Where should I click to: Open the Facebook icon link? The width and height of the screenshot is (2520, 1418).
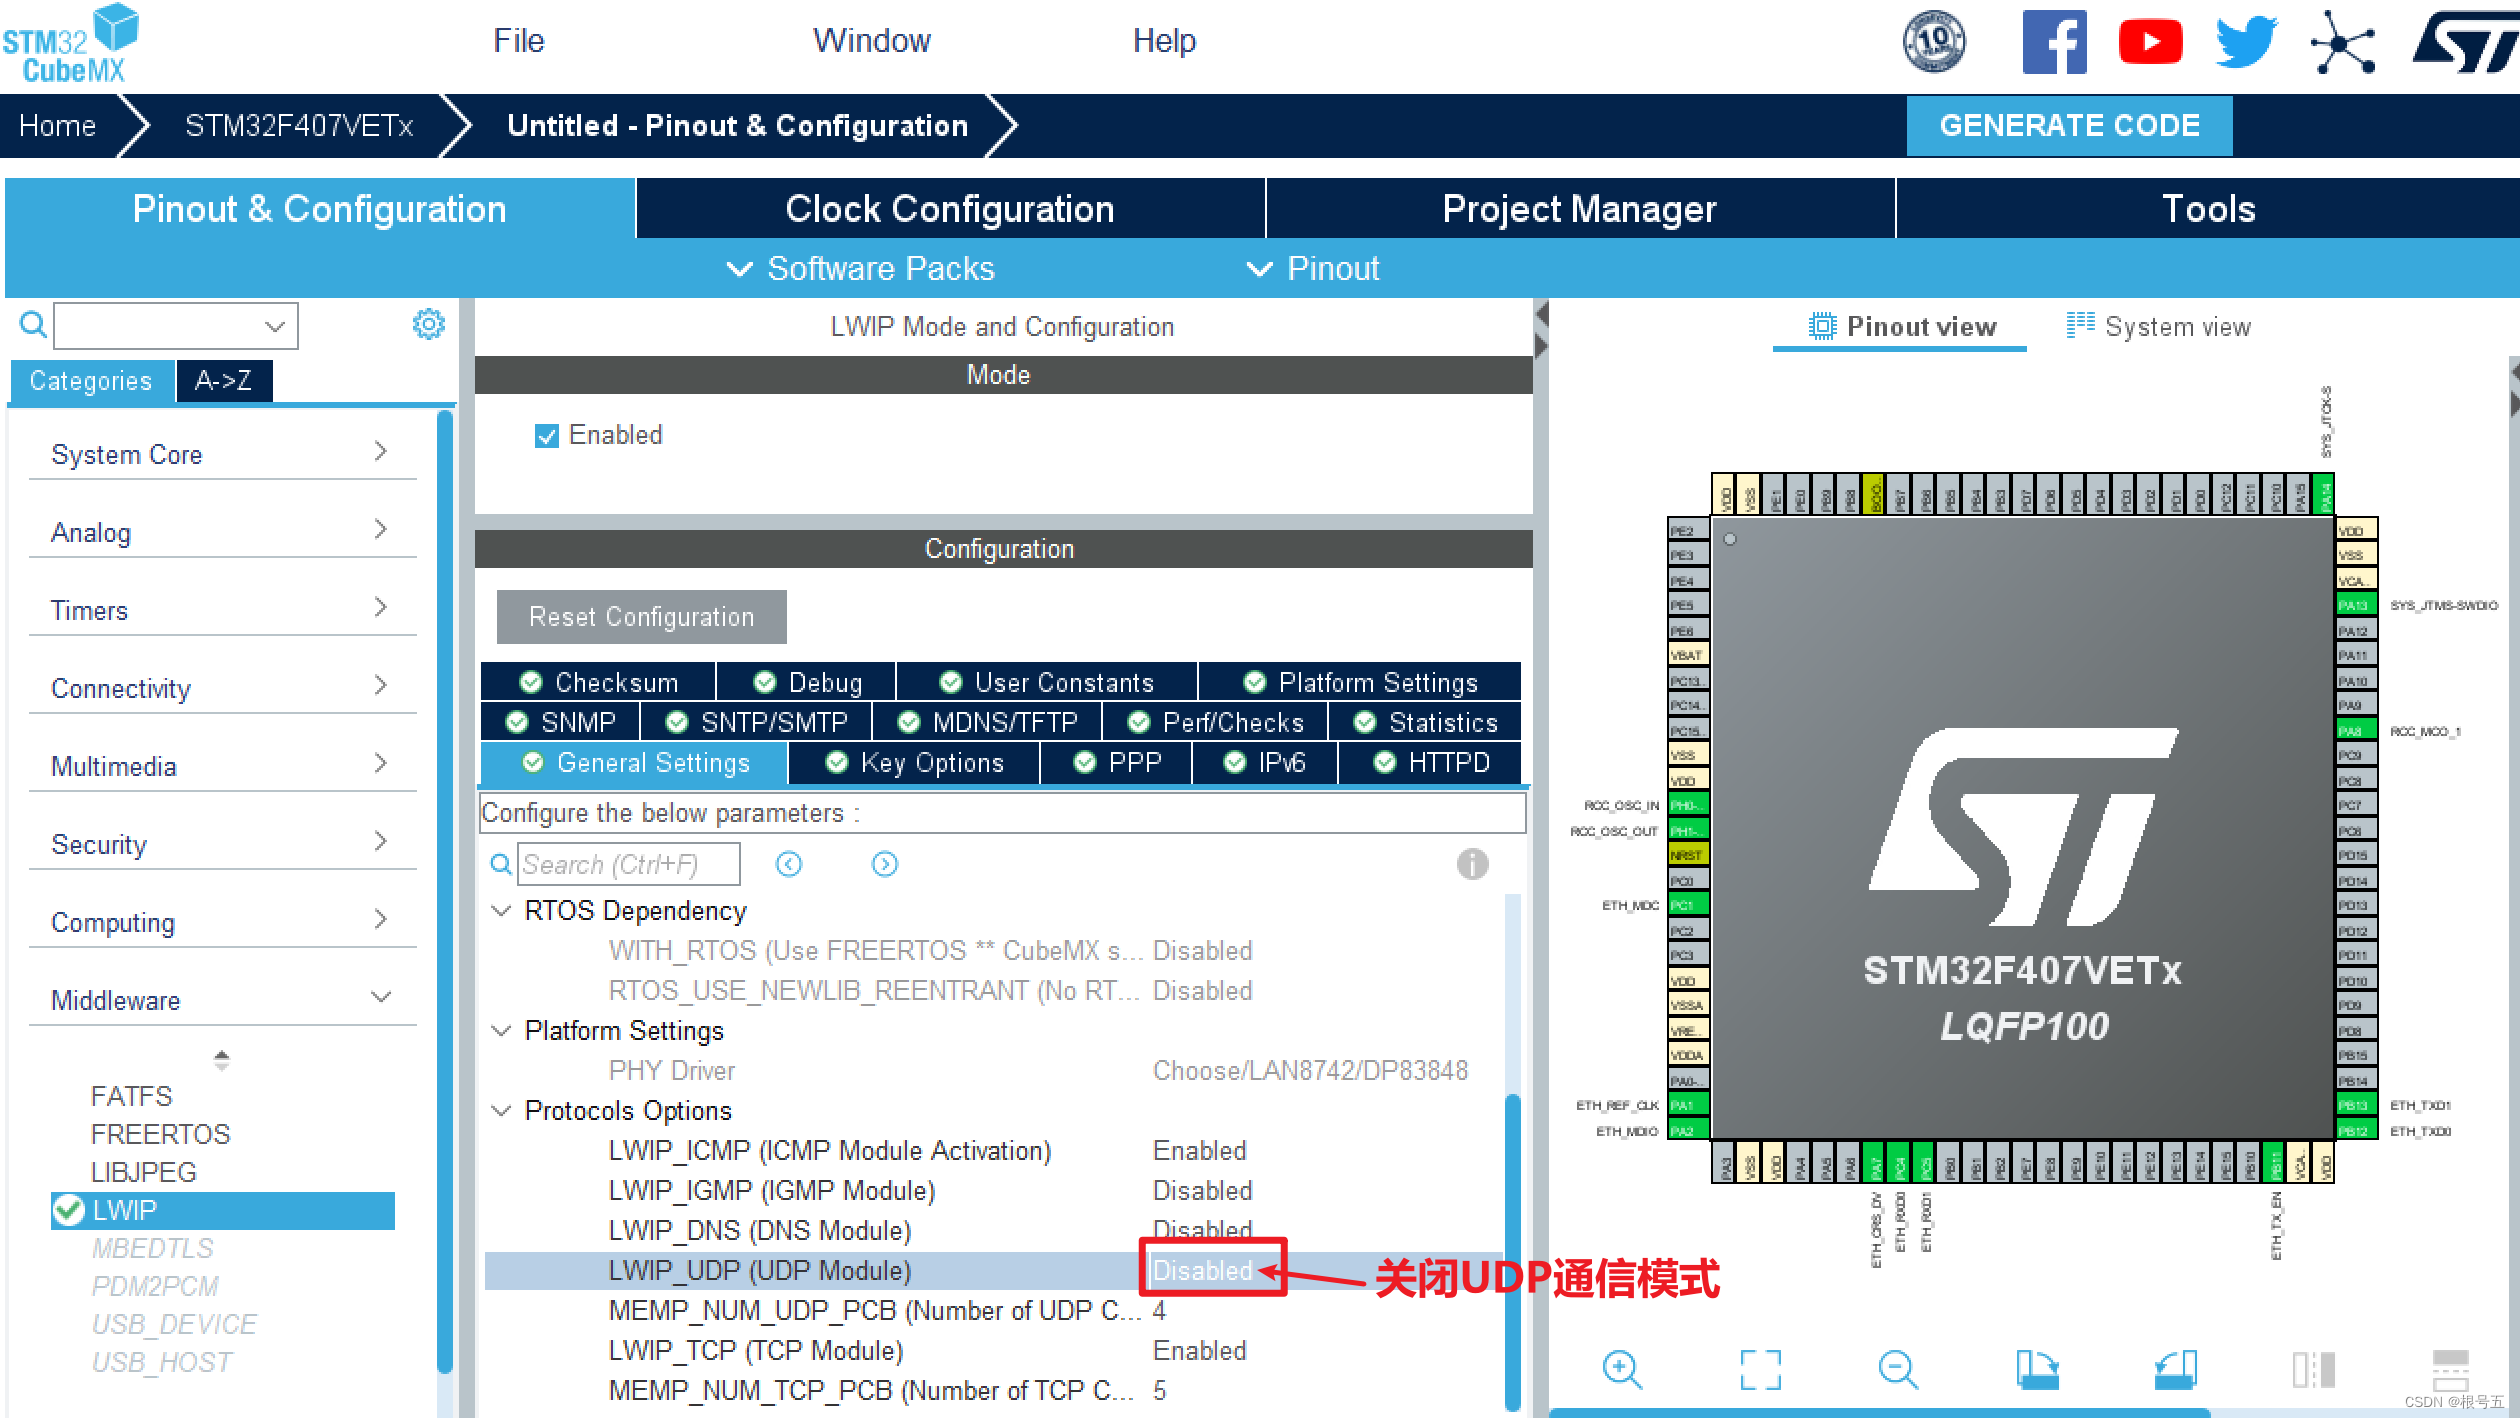click(x=2054, y=42)
